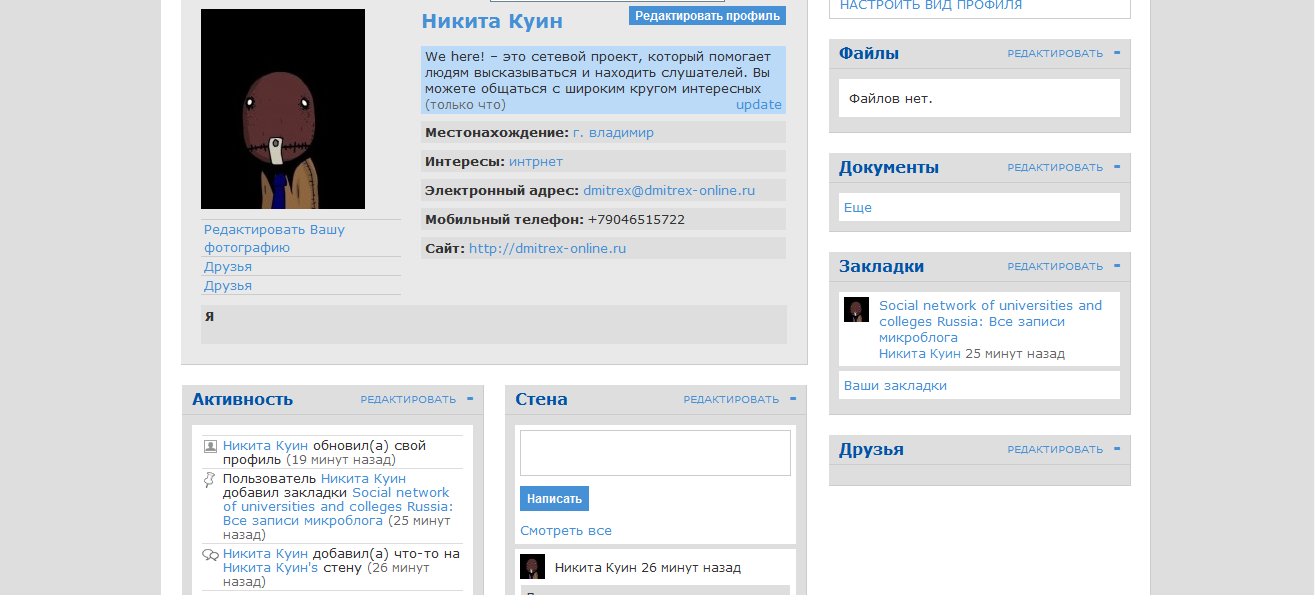
Task: Click Редактировать in the Стена widget
Action: [731, 400]
